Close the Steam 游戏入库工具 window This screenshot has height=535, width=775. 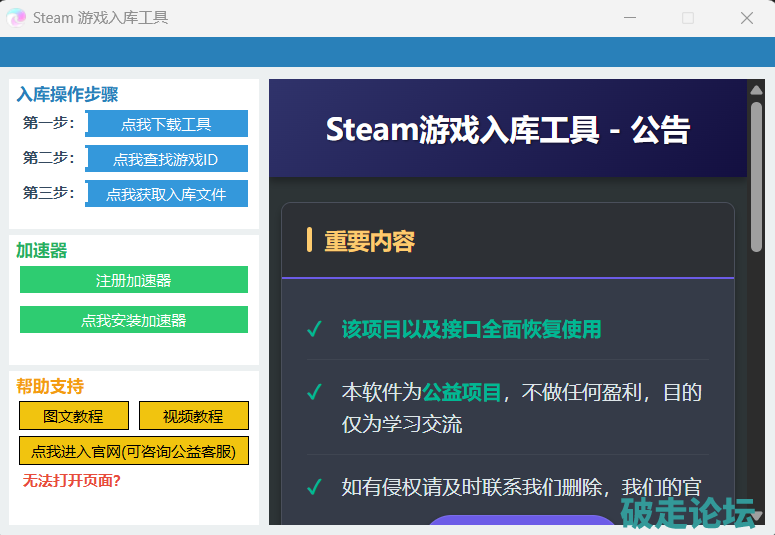pos(746,18)
